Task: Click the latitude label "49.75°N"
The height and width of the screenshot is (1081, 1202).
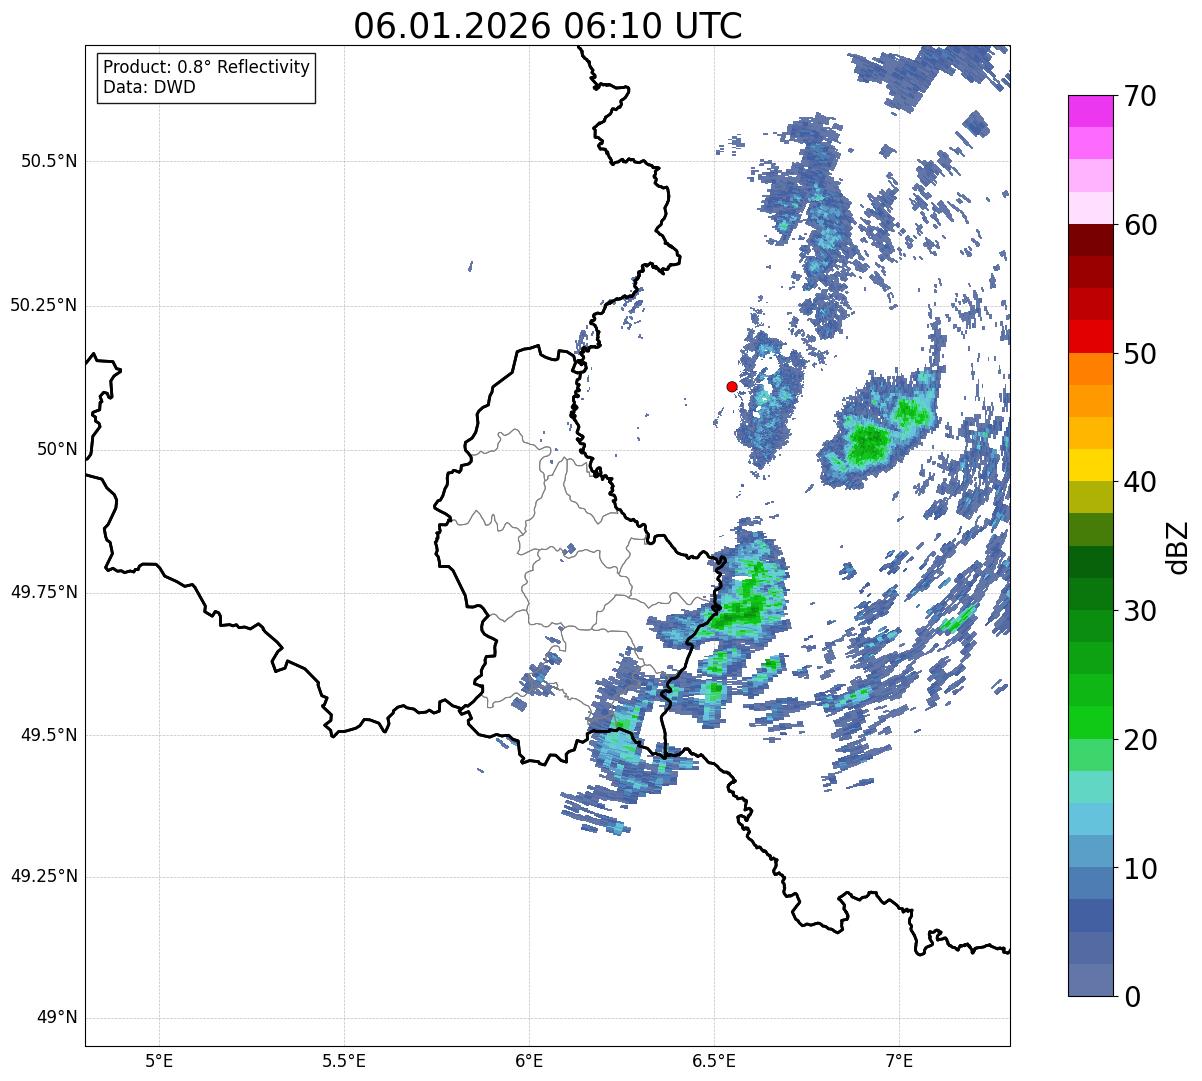Action: coord(43,592)
